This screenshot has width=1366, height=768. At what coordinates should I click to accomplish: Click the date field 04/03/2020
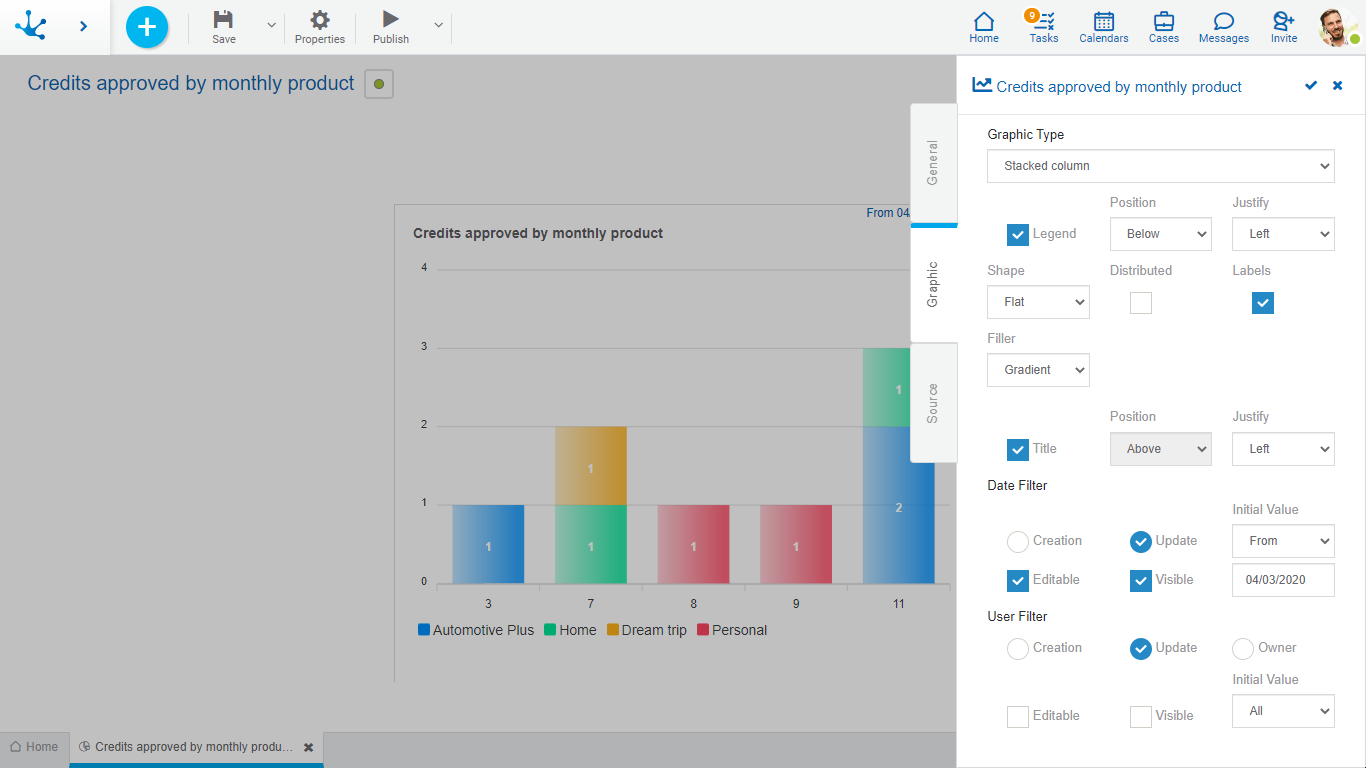[1283, 580]
